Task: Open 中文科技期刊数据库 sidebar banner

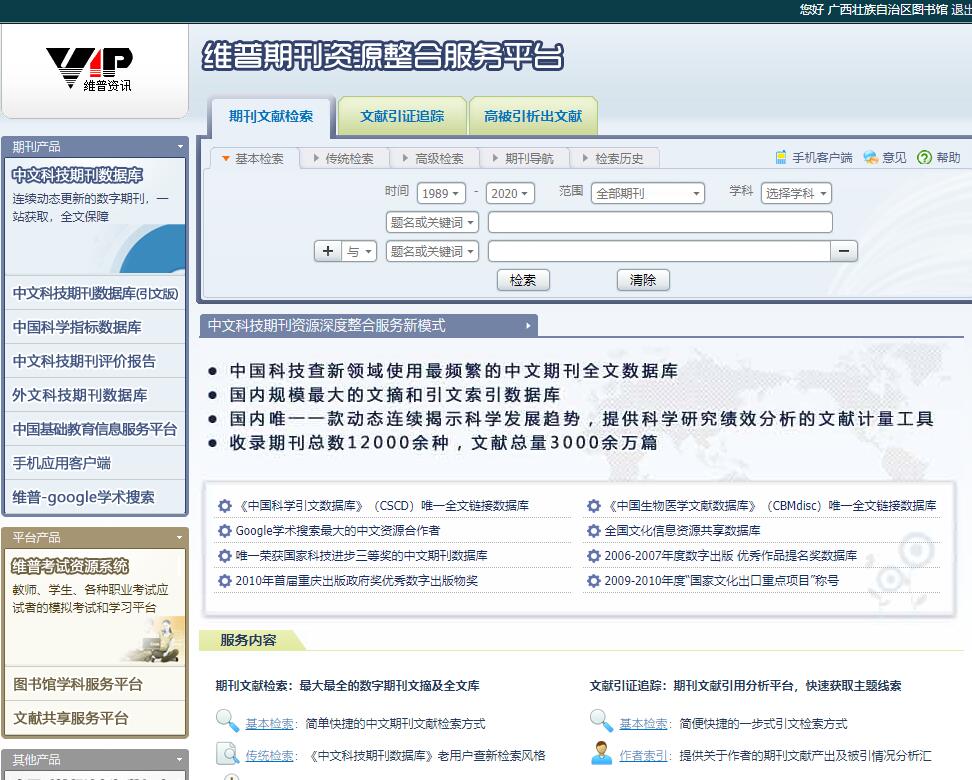Action: [x=95, y=216]
